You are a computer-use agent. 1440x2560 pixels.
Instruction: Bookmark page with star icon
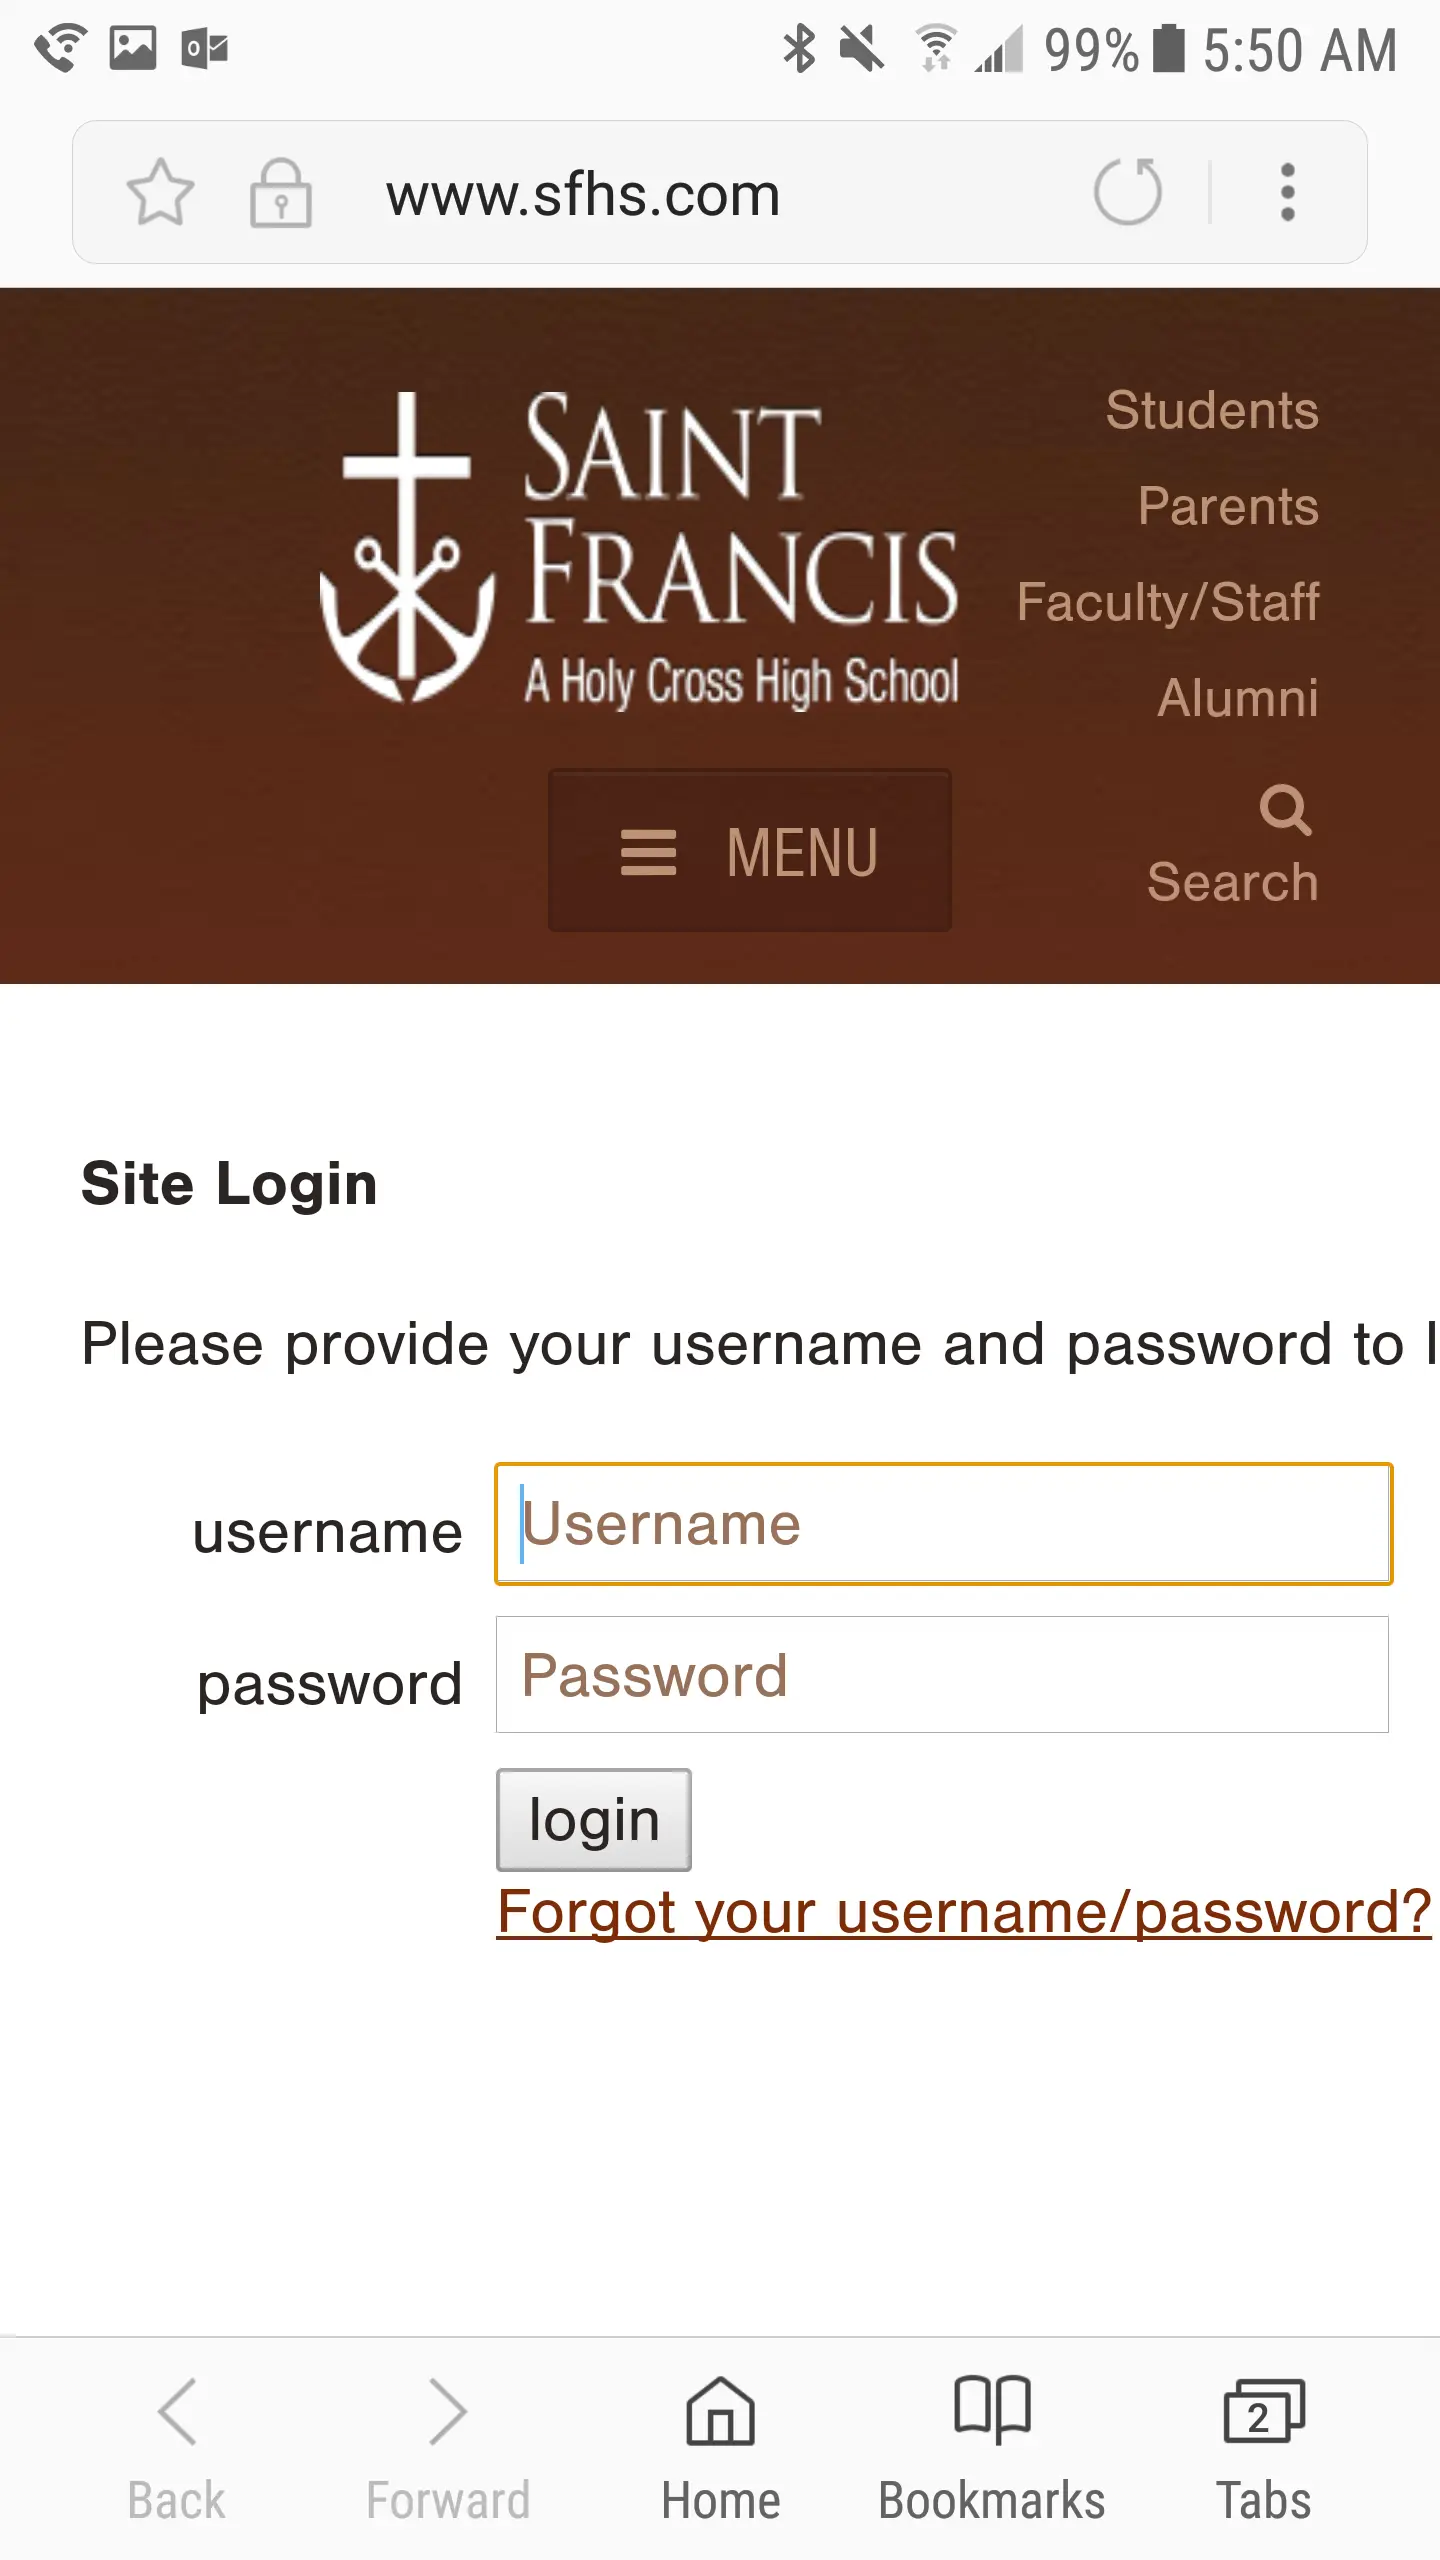pyautogui.click(x=160, y=192)
